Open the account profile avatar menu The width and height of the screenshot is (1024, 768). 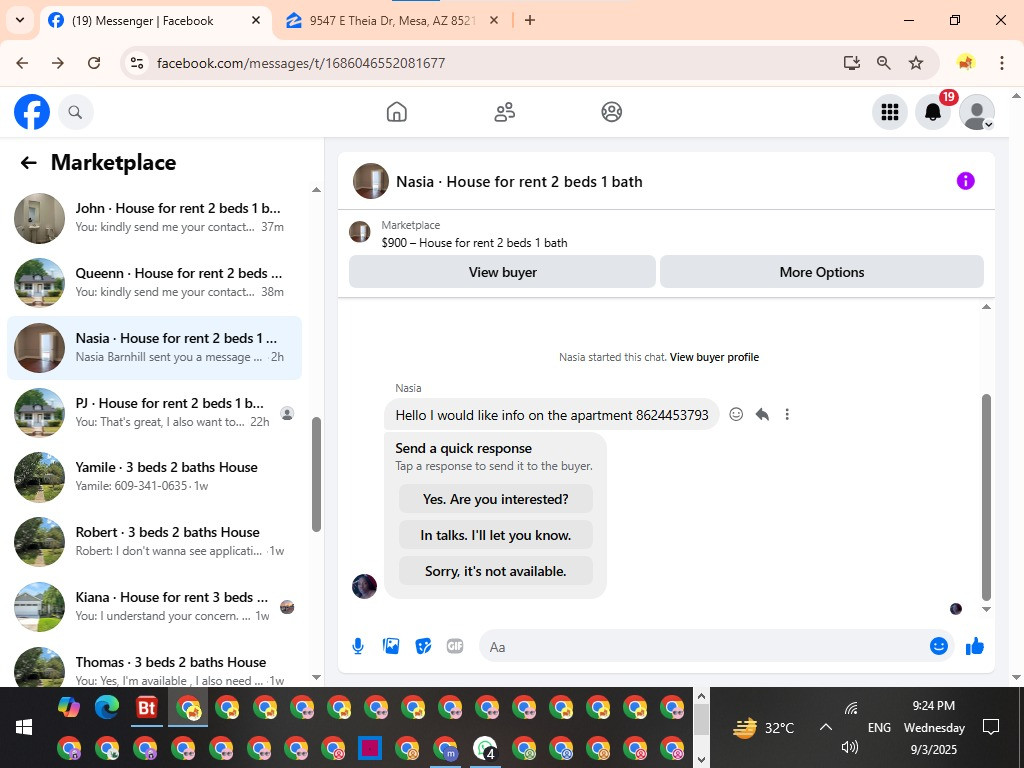point(976,112)
